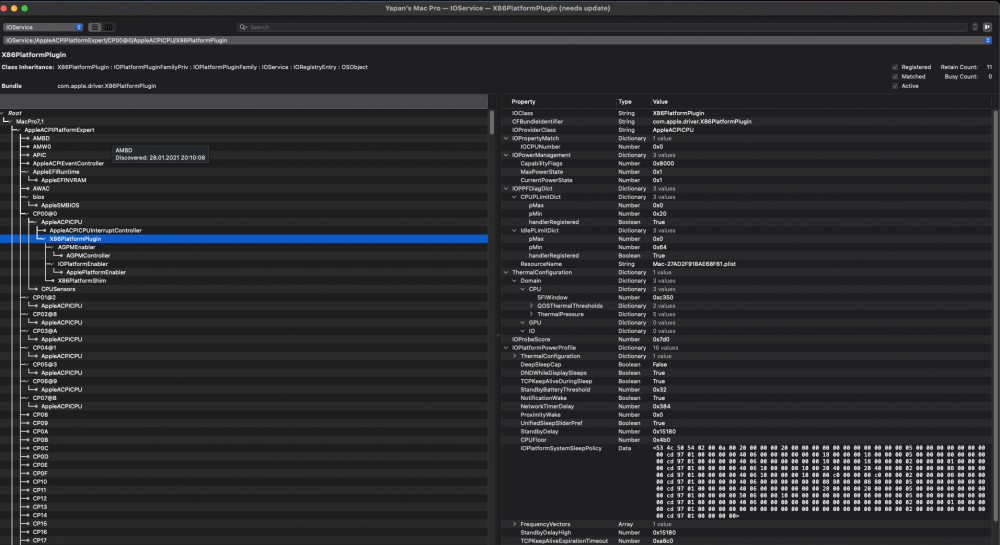Expand the FrequencyVectors array
The width and height of the screenshot is (1000, 545).
[515, 524]
